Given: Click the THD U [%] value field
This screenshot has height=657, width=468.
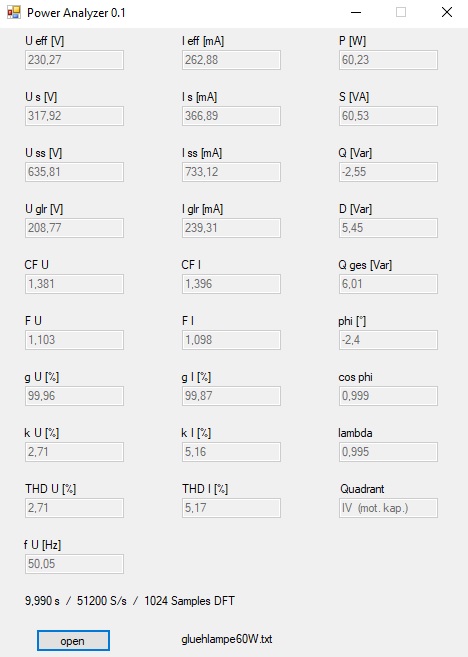Looking at the screenshot, I should [74, 508].
